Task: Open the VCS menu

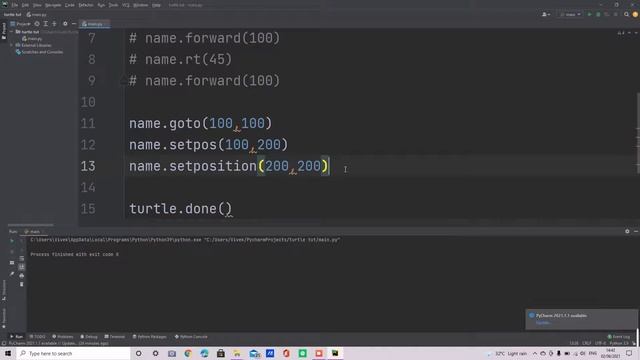Action: [x=126, y=5]
